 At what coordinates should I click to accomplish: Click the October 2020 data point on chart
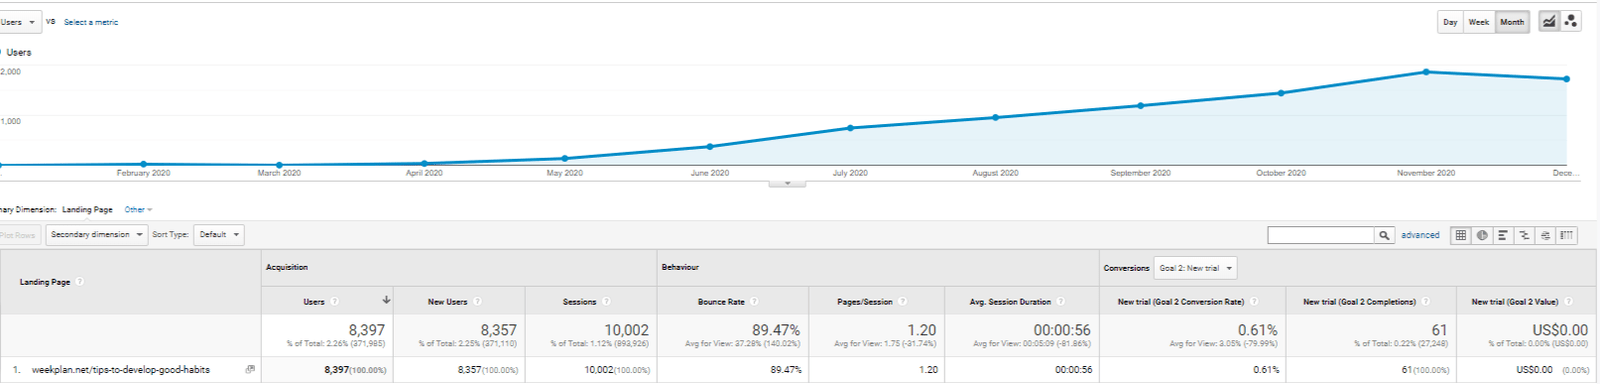(x=1281, y=93)
